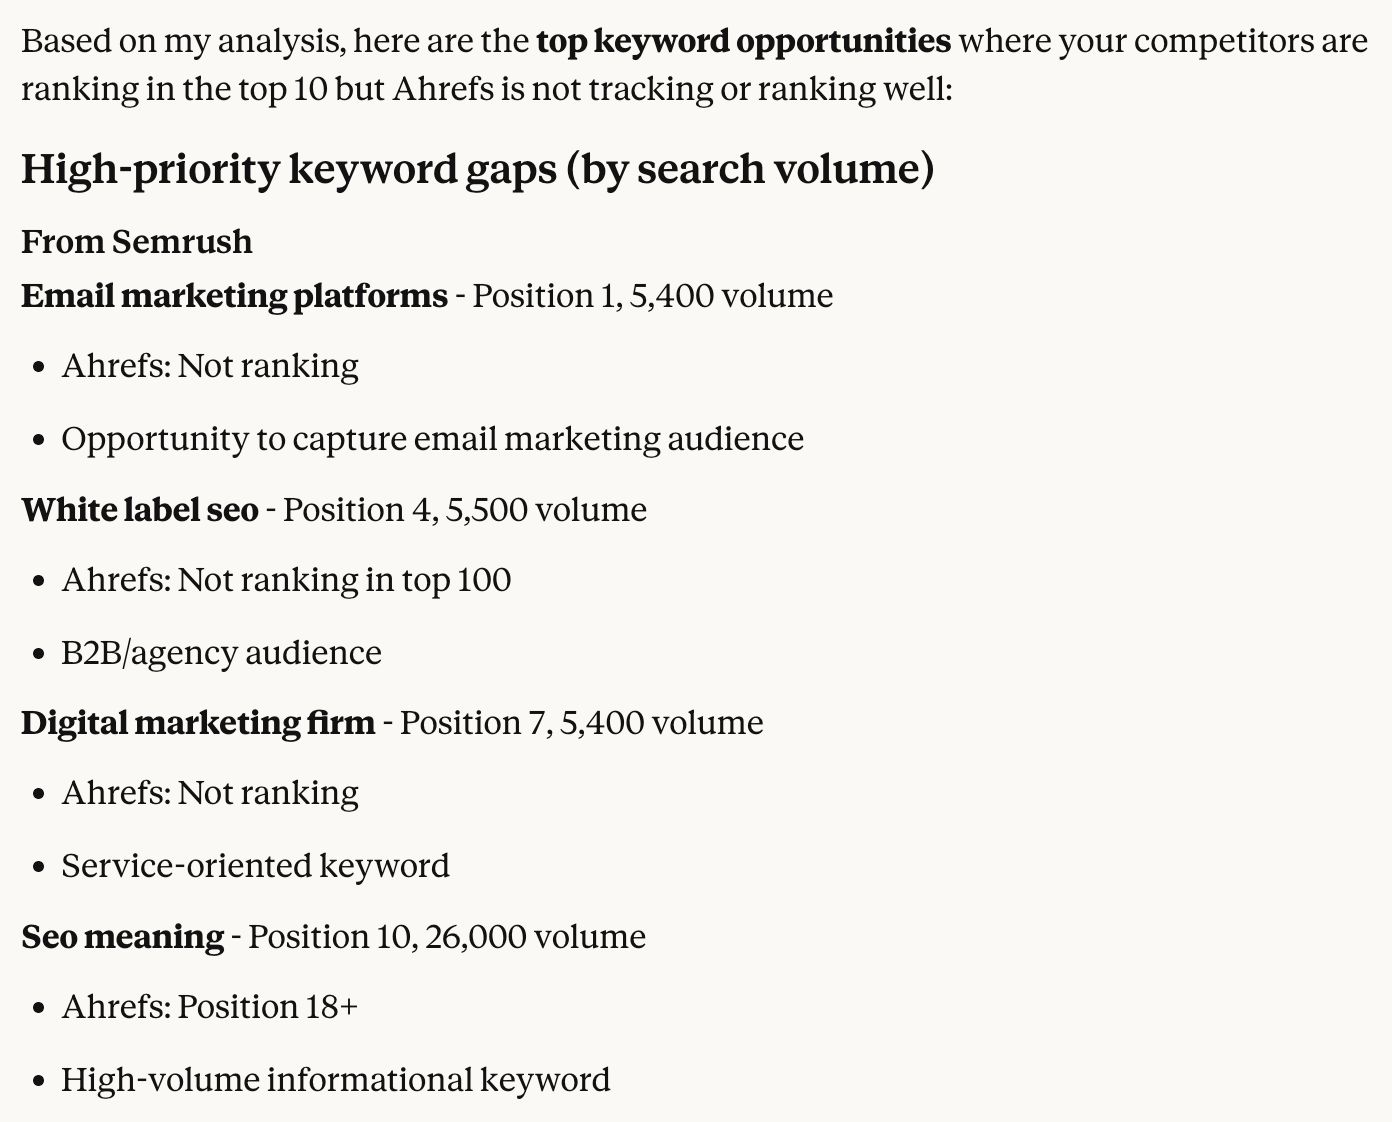
Task: Select the 'Digital marketing firm' keyword title
Action: tap(198, 723)
